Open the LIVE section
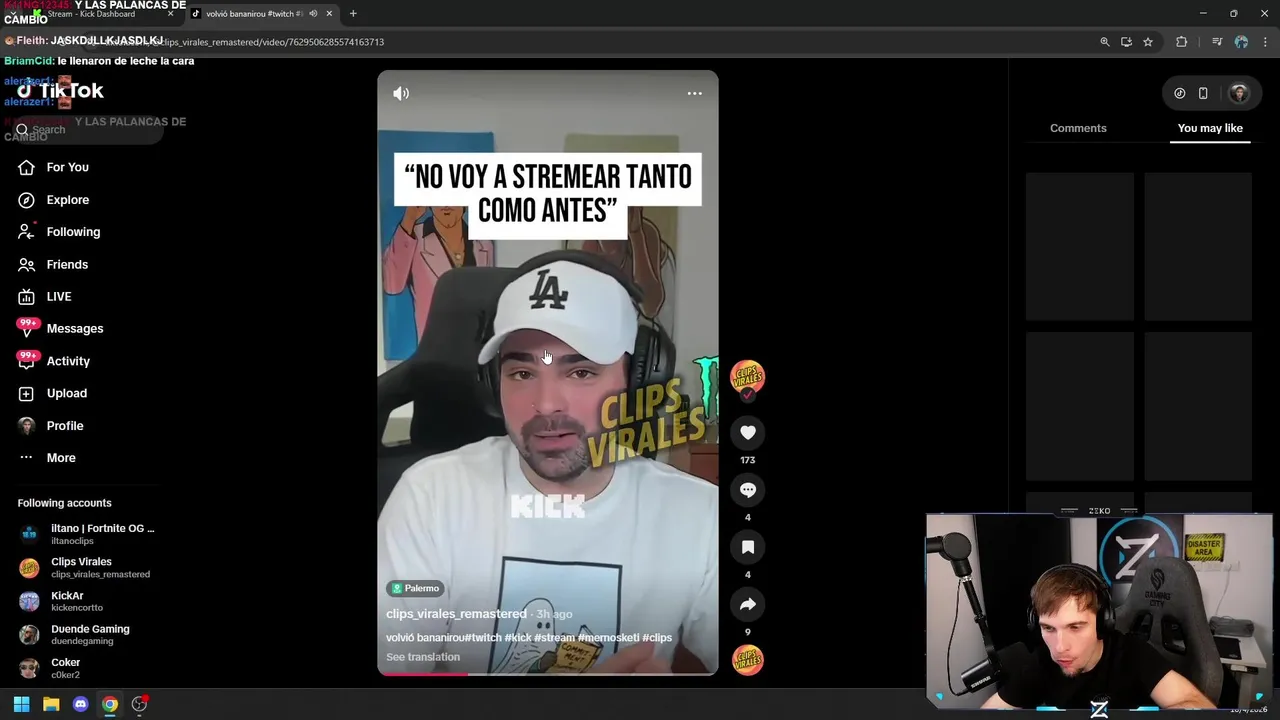The image size is (1280, 720). click(x=59, y=297)
